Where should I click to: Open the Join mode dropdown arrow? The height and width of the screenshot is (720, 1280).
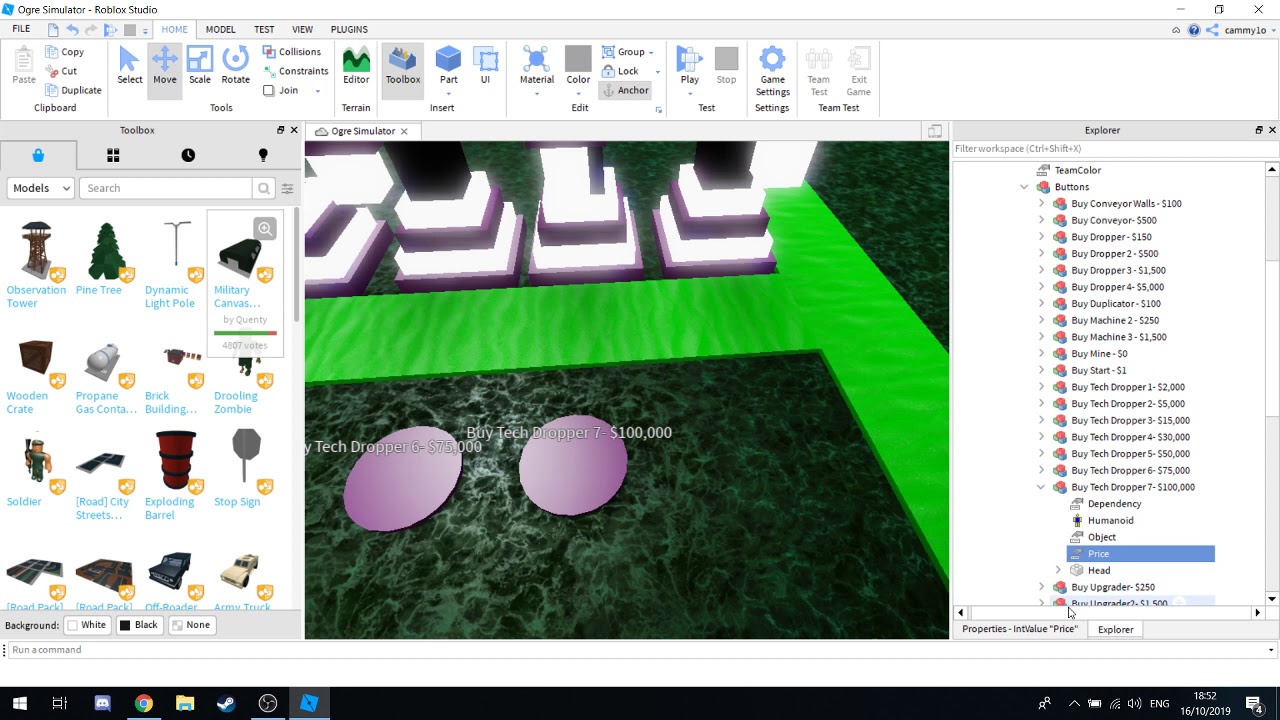tap(318, 91)
